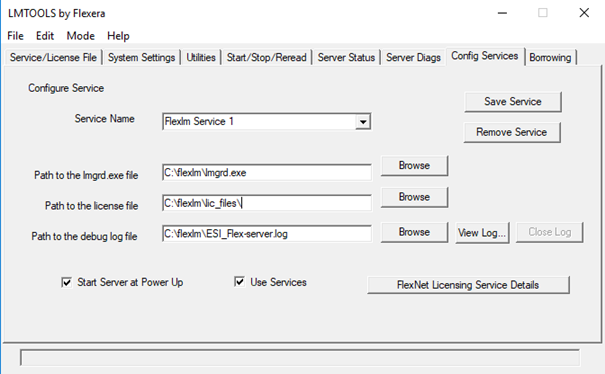Image resolution: width=605 pixels, height=374 pixels.
Task: Browse for the lmgrd.exe file path
Action: coord(414,166)
